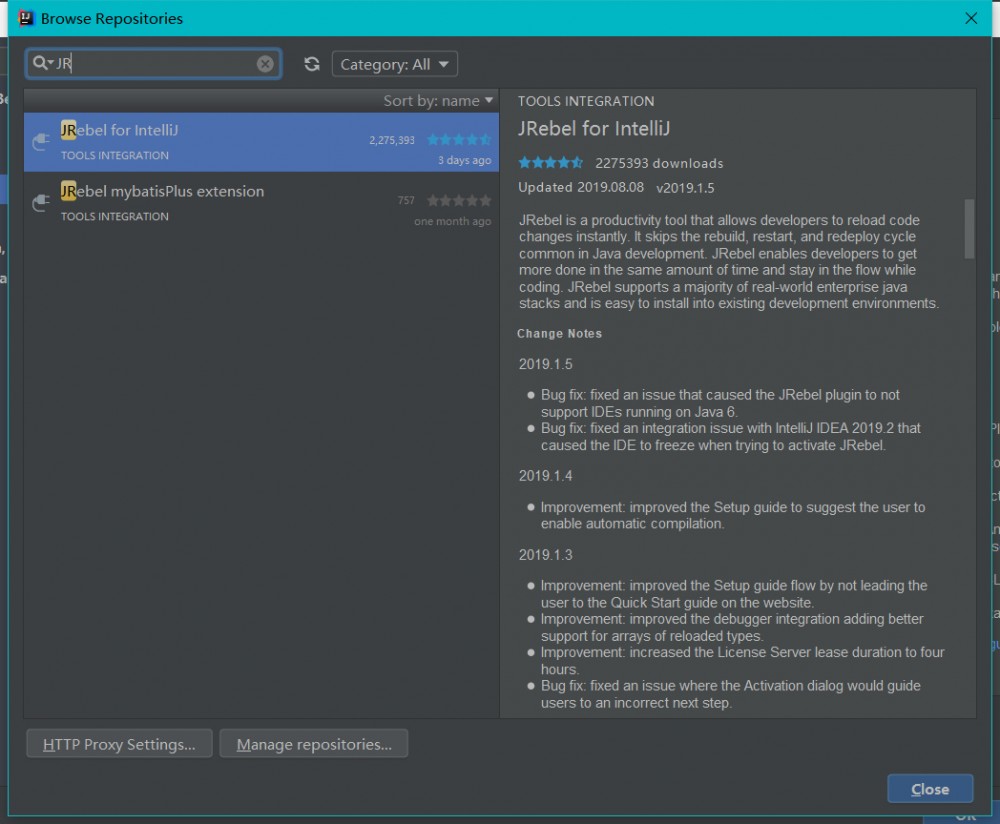Select JRebel for IntelliJ plugin row

pos(261,142)
